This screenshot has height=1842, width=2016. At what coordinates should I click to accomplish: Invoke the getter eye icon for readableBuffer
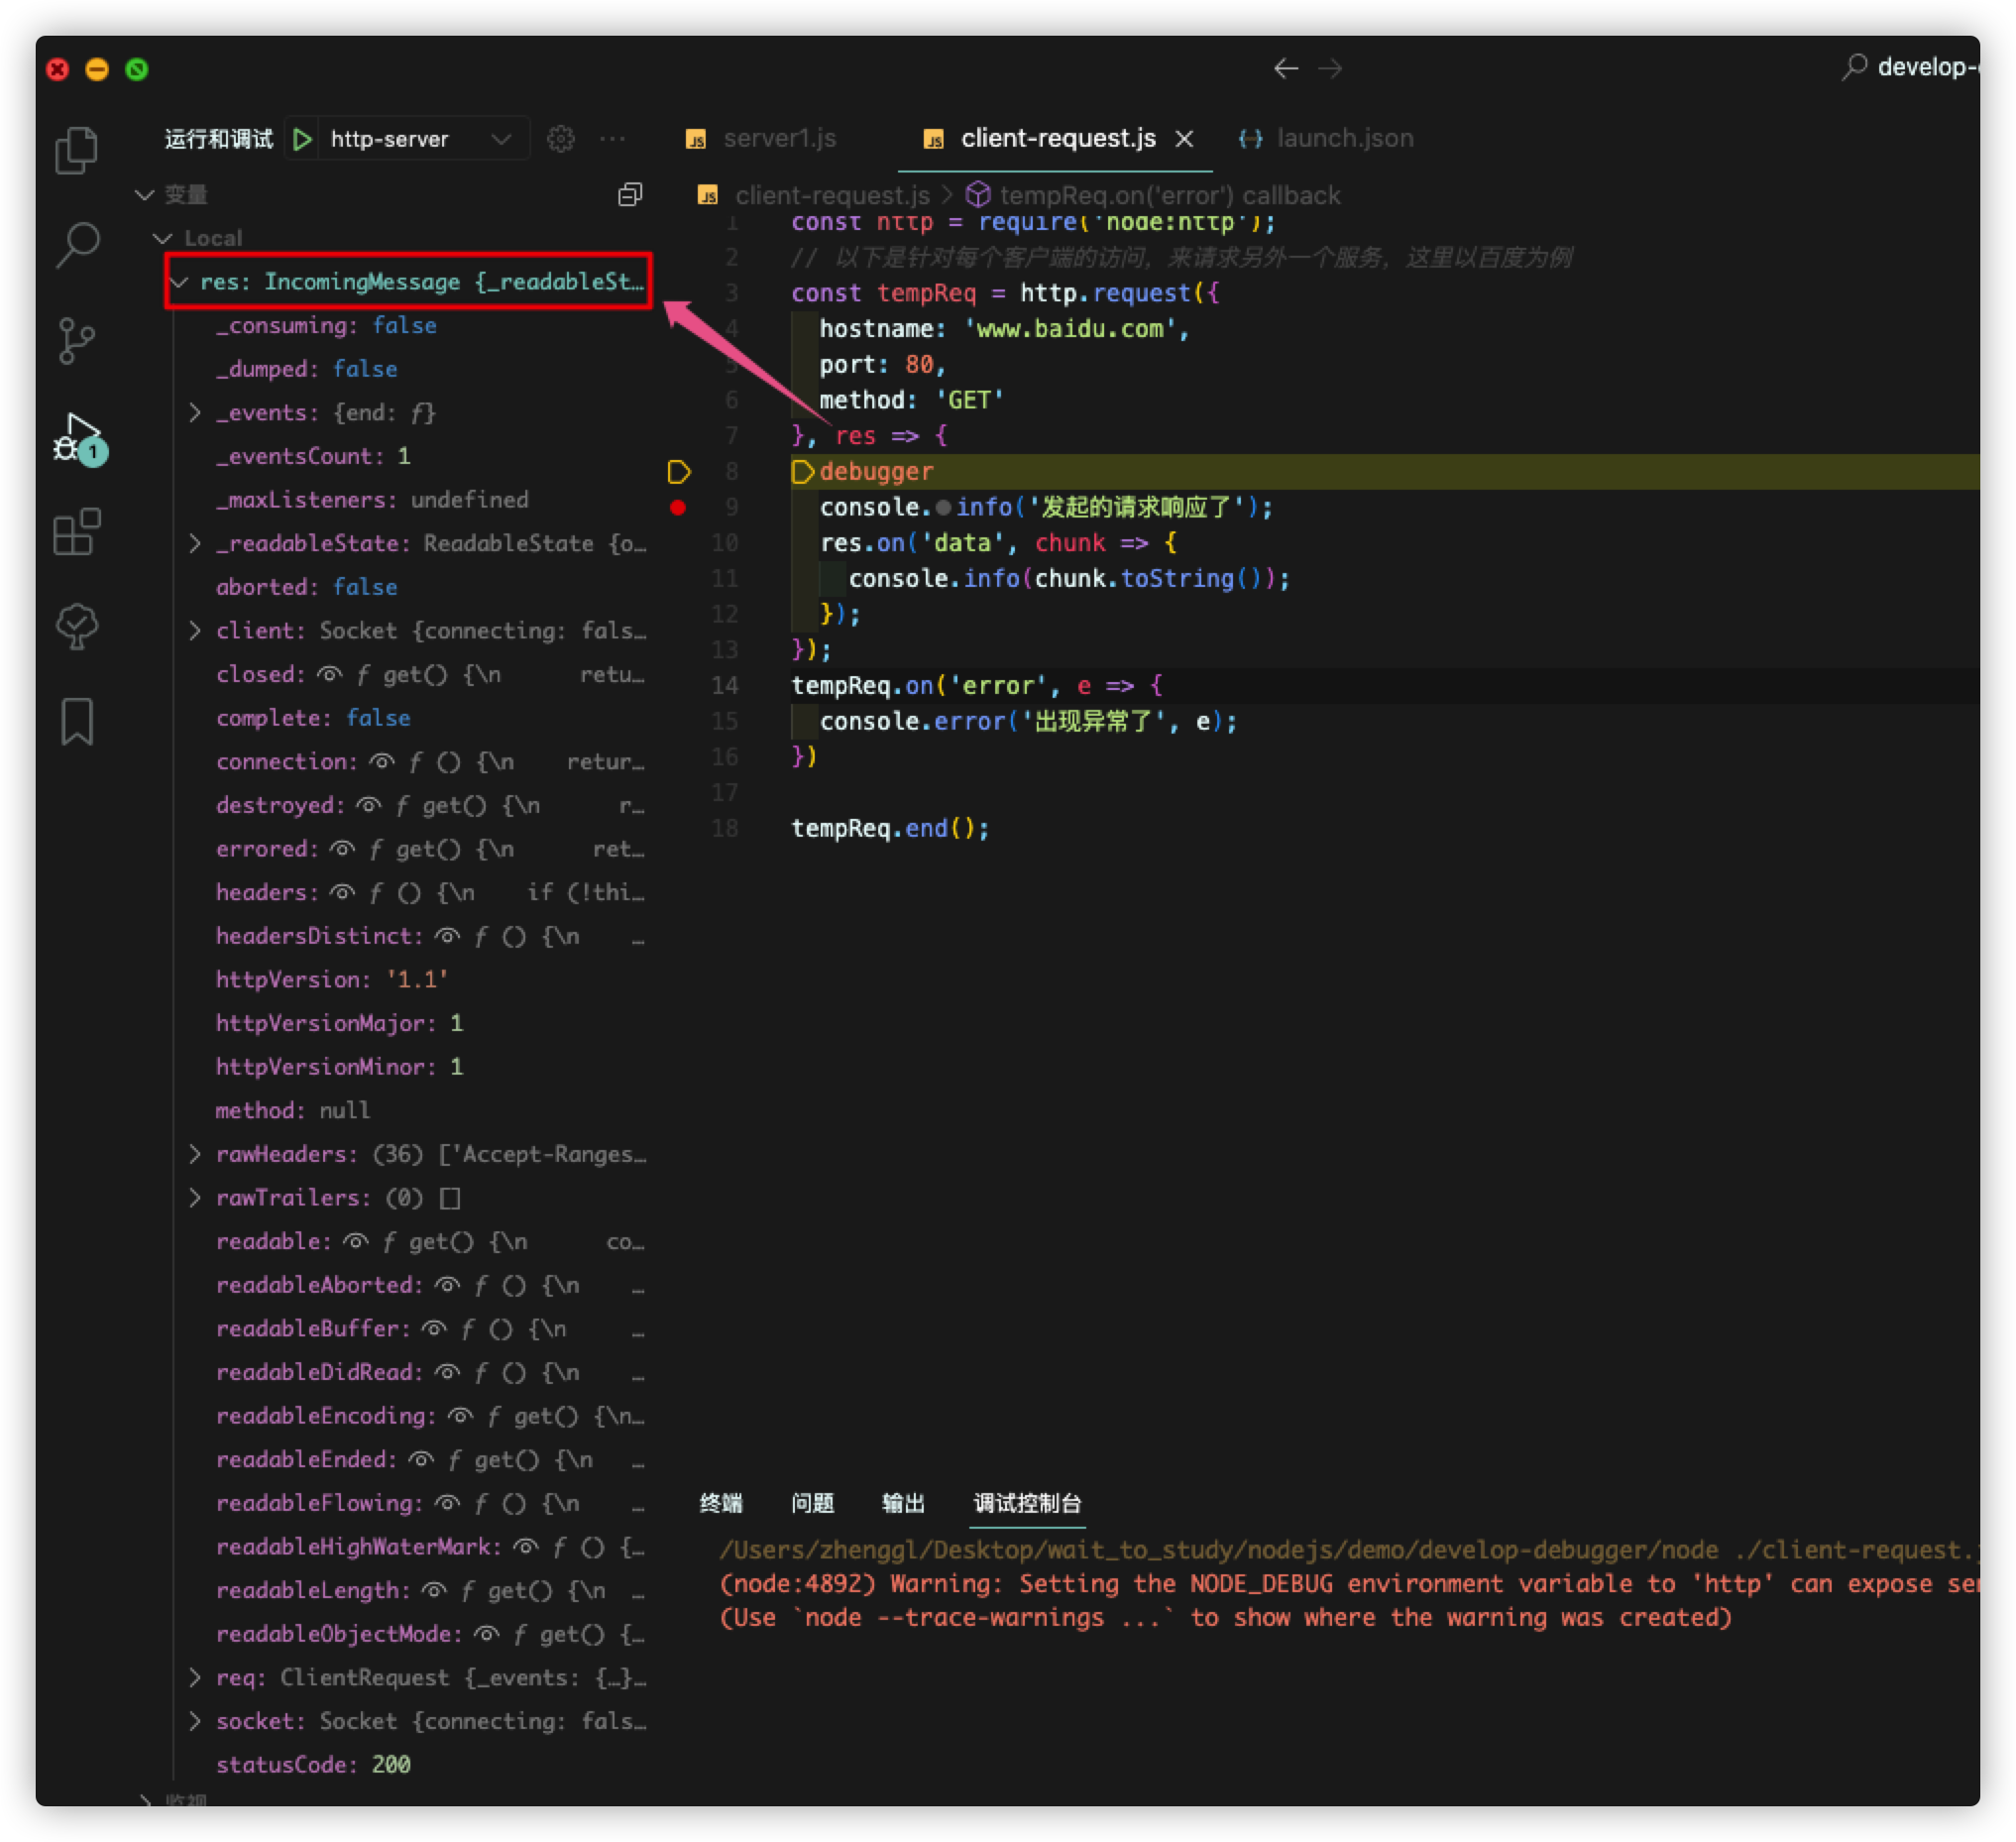click(x=434, y=1329)
